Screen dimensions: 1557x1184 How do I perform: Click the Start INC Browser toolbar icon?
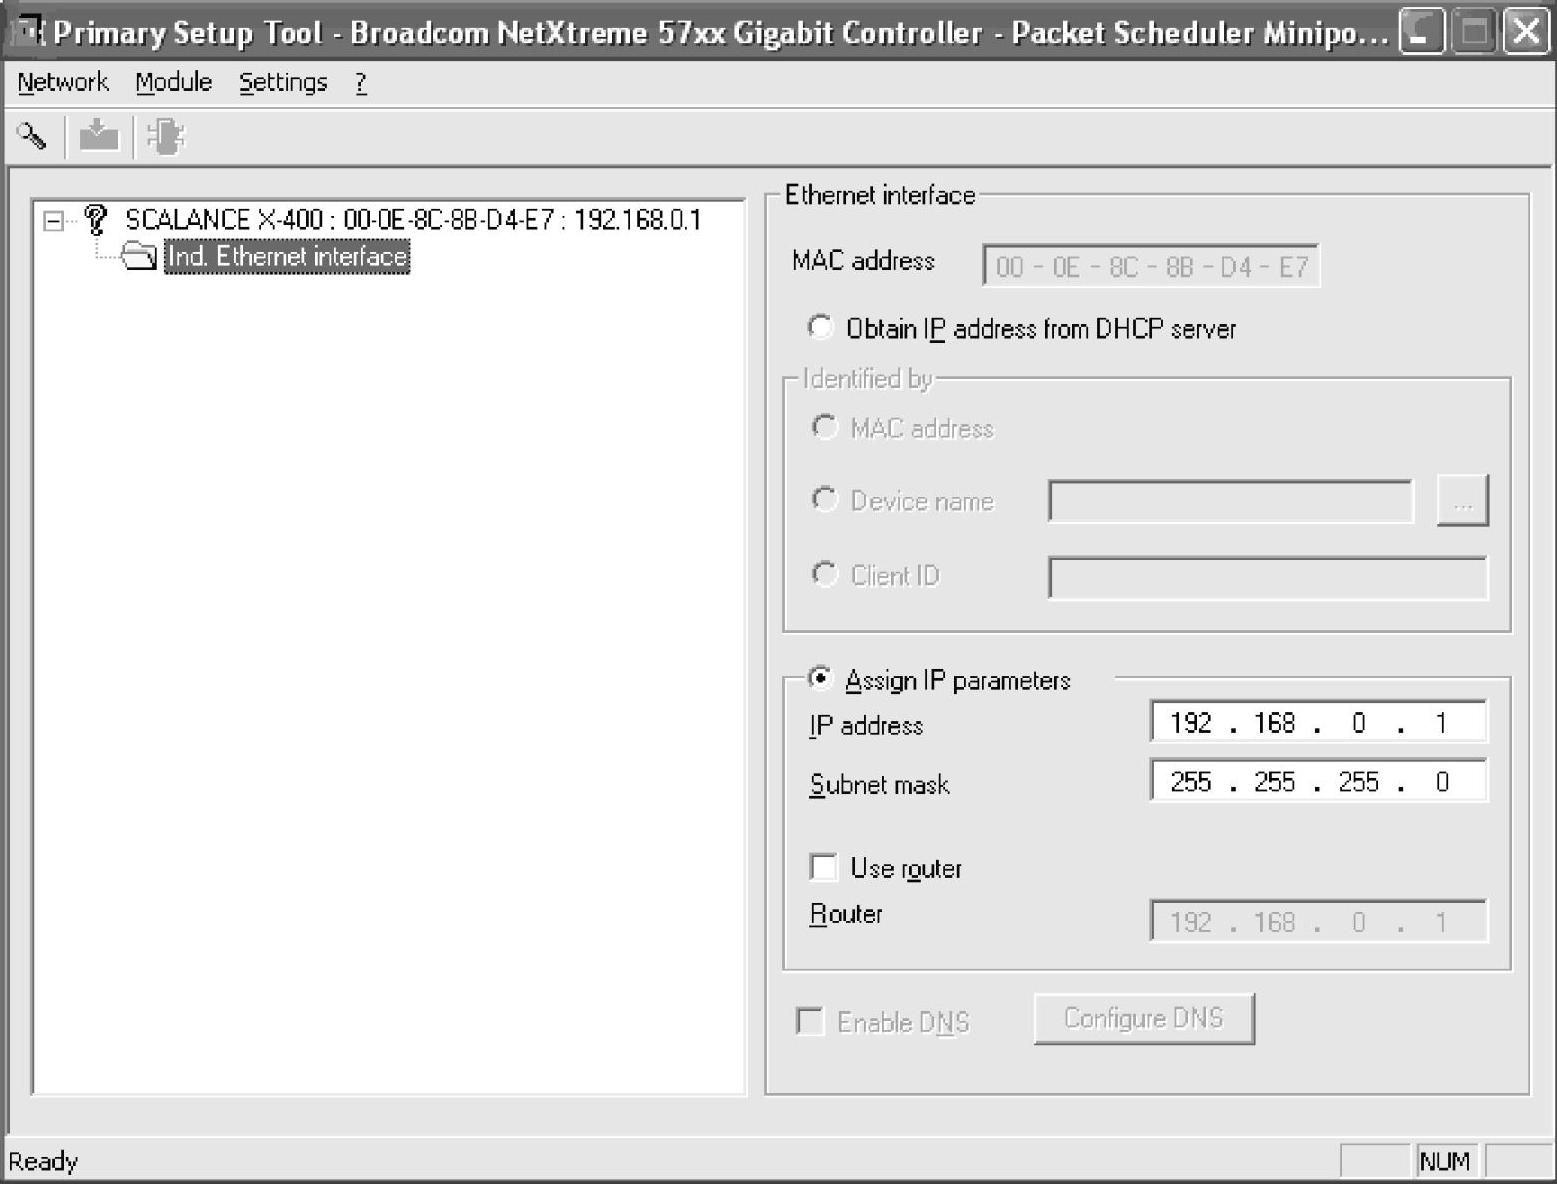pyautogui.click(x=165, y=136)
